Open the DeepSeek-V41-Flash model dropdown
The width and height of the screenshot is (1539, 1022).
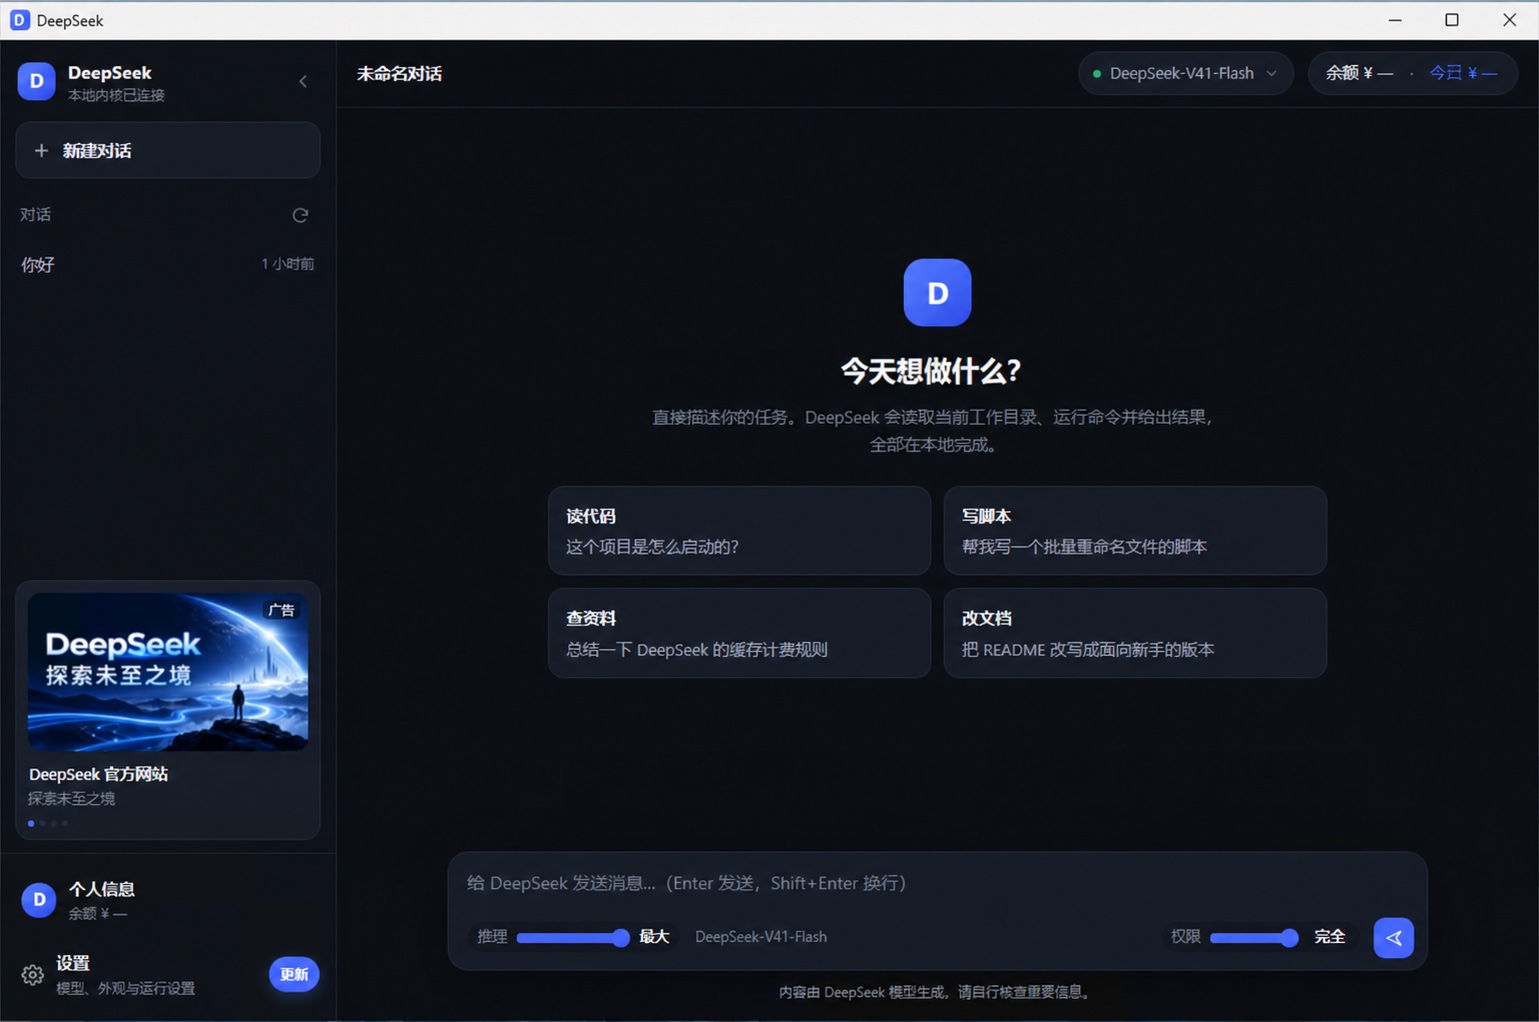tap(1186, 73)
